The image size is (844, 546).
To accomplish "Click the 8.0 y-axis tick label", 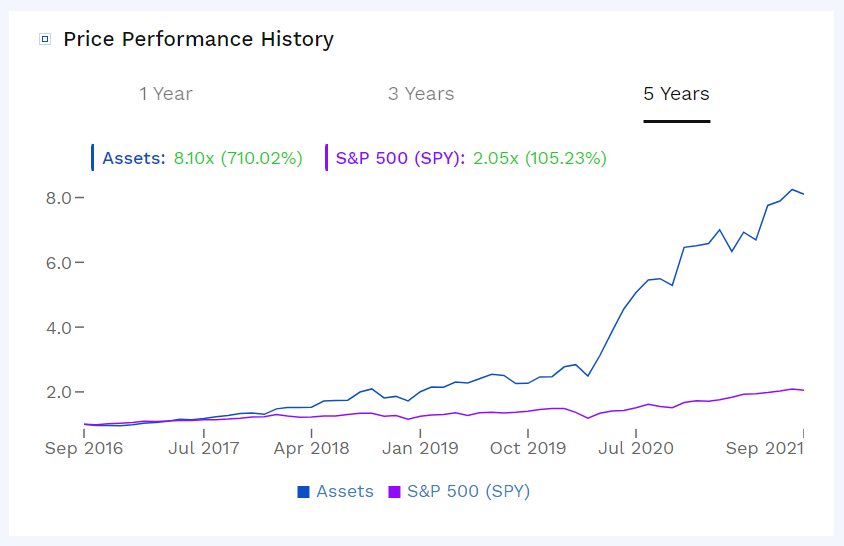I will click(x=58, y=198).
